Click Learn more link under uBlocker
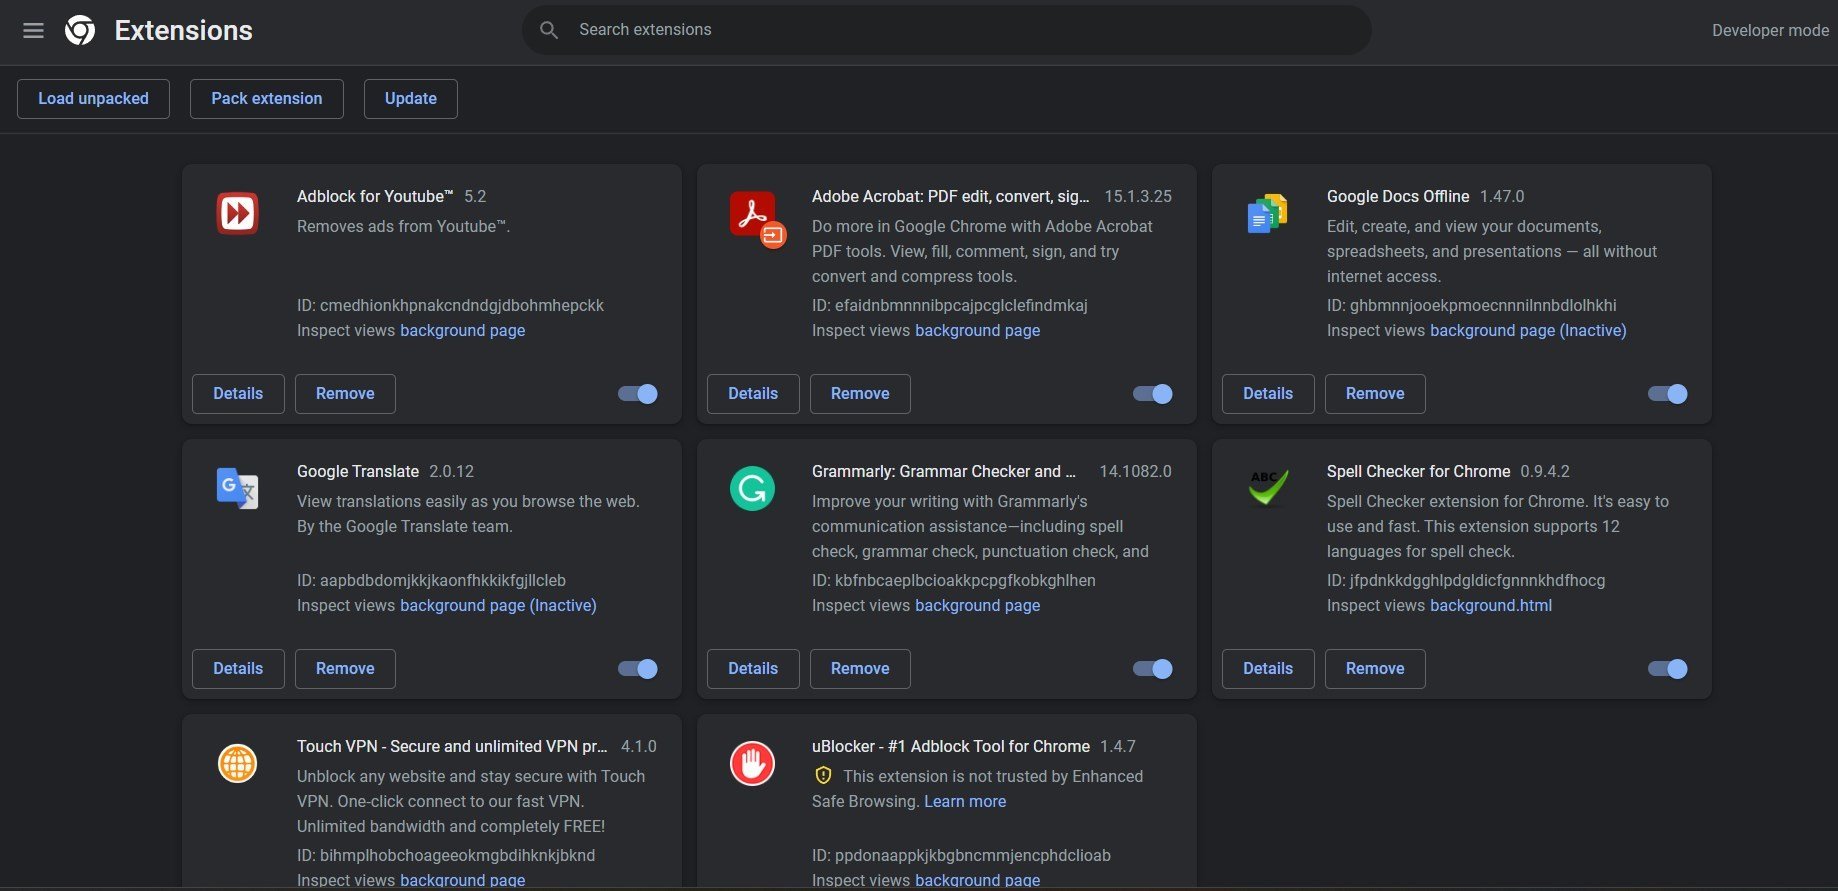This screenshot has height=891, width=1838. click(965, 802)
